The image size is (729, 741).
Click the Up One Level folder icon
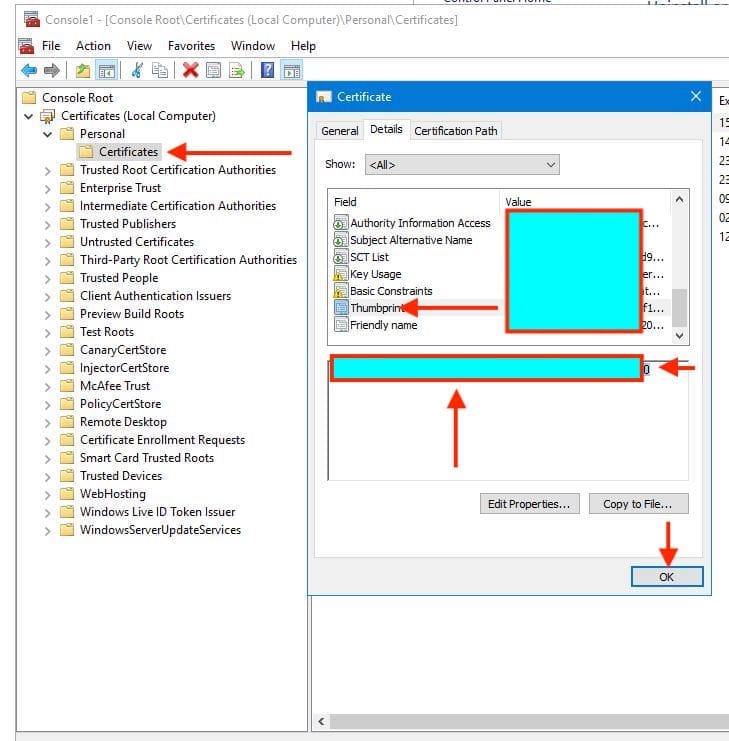click(82, 70)
